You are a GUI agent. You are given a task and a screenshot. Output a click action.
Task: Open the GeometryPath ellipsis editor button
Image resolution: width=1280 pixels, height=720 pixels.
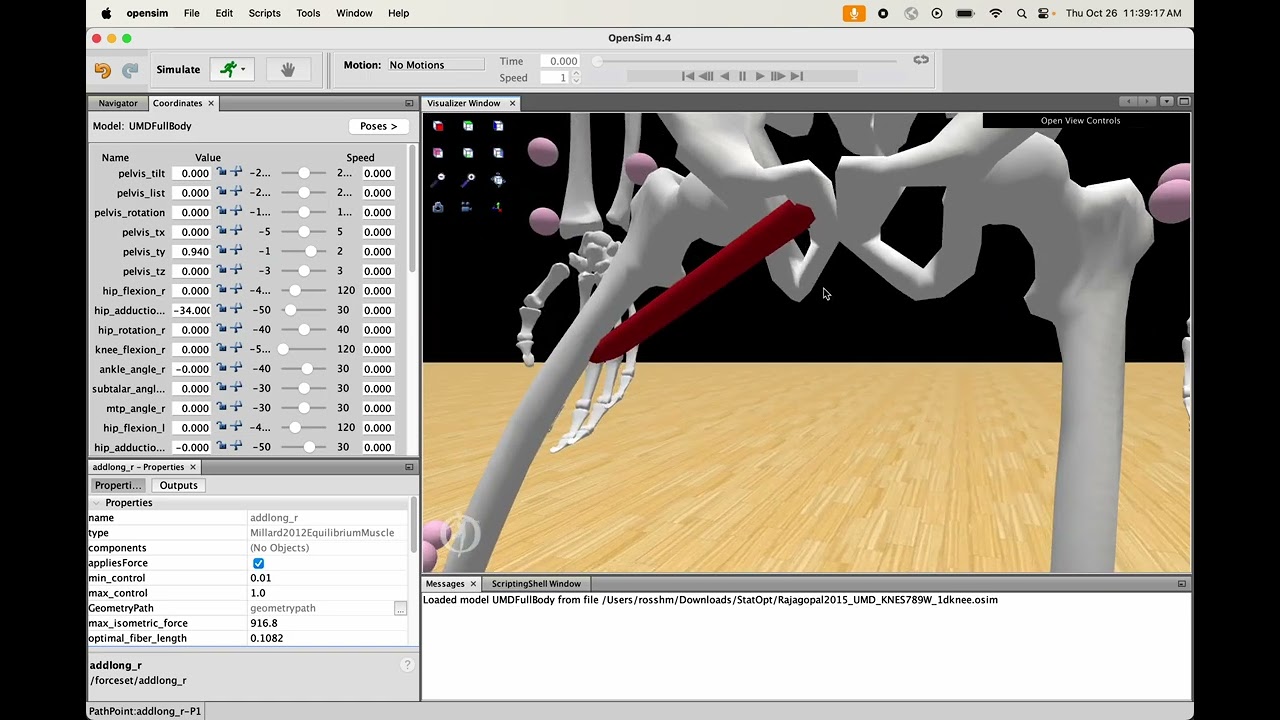[x=400, y=608]
